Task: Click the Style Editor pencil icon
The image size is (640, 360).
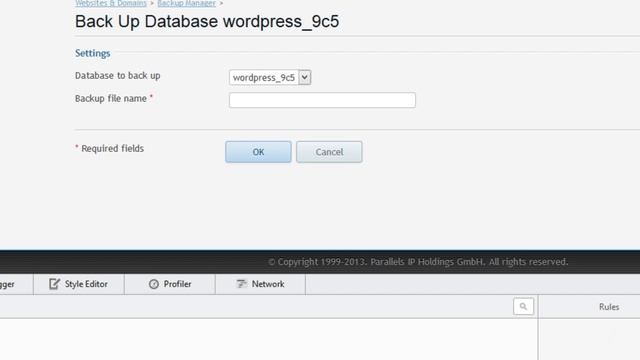Action: point(54,284)
